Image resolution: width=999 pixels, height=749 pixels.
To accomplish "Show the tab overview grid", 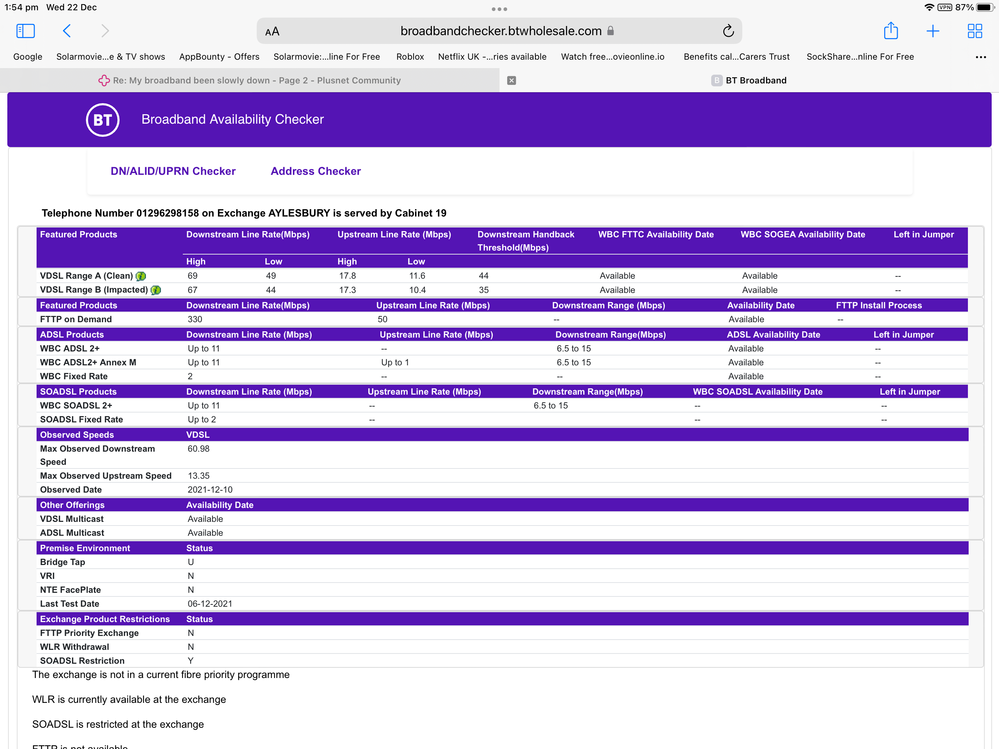I will (x=974, y=31).
